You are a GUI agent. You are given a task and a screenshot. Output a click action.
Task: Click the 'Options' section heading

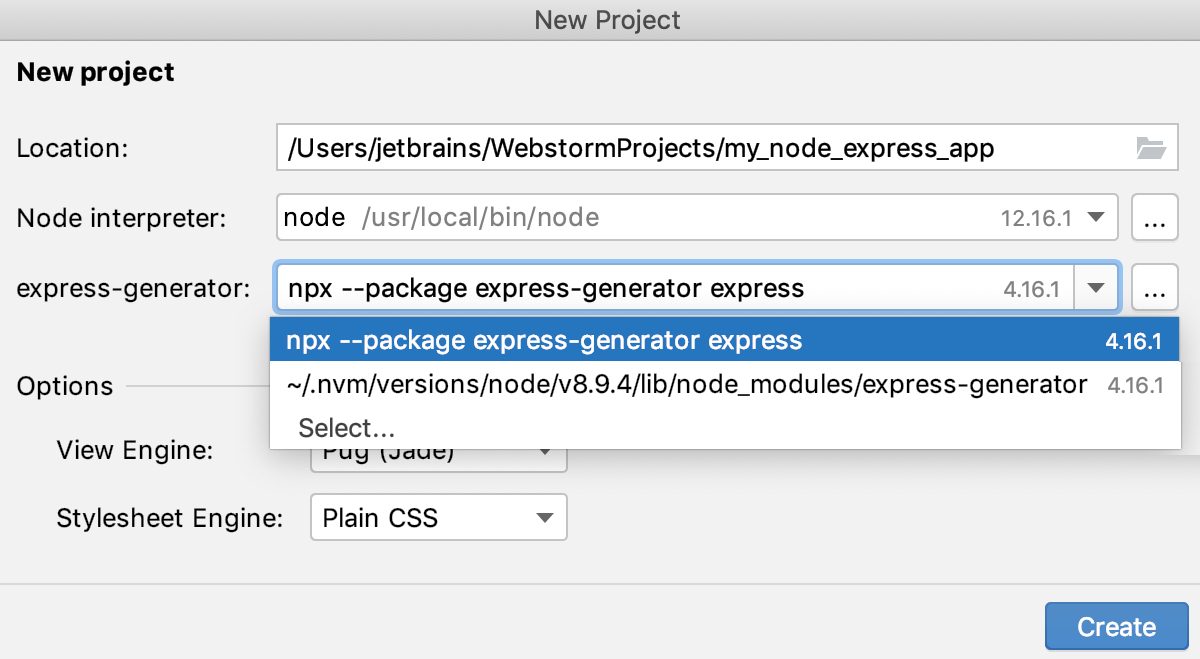[x=65, y=386]
